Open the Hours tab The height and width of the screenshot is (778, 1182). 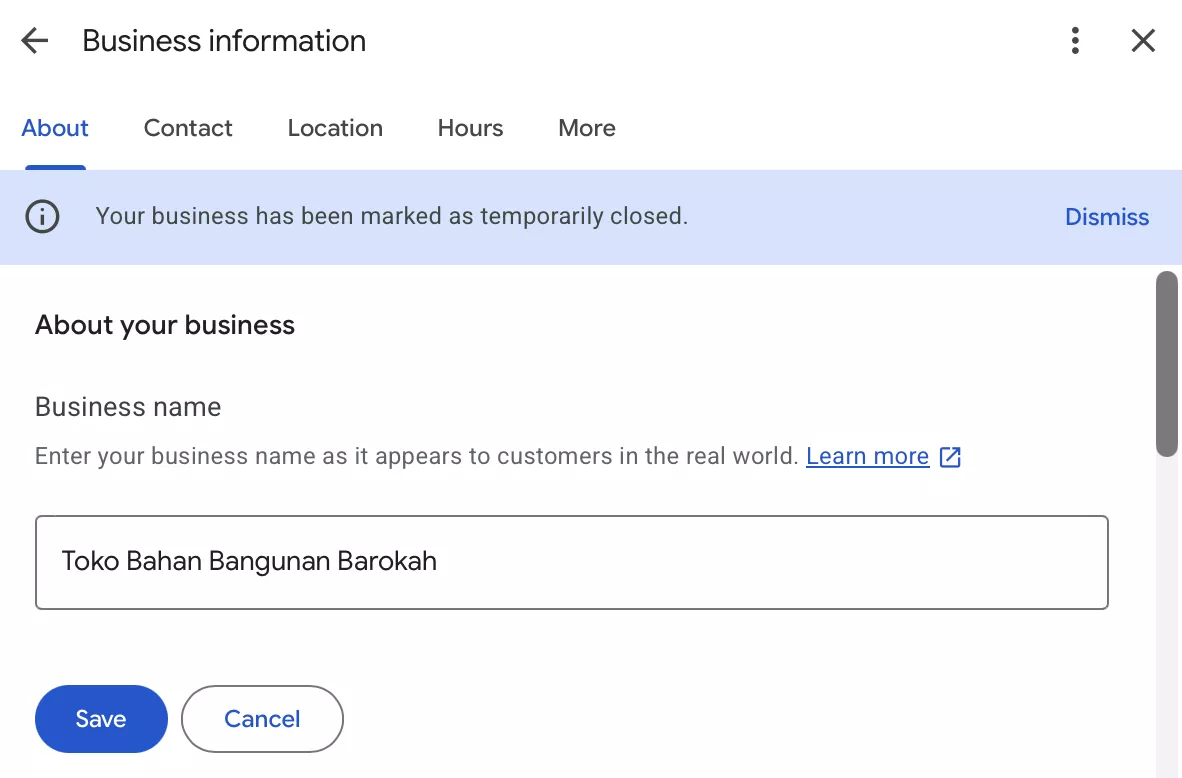[470, 128]
